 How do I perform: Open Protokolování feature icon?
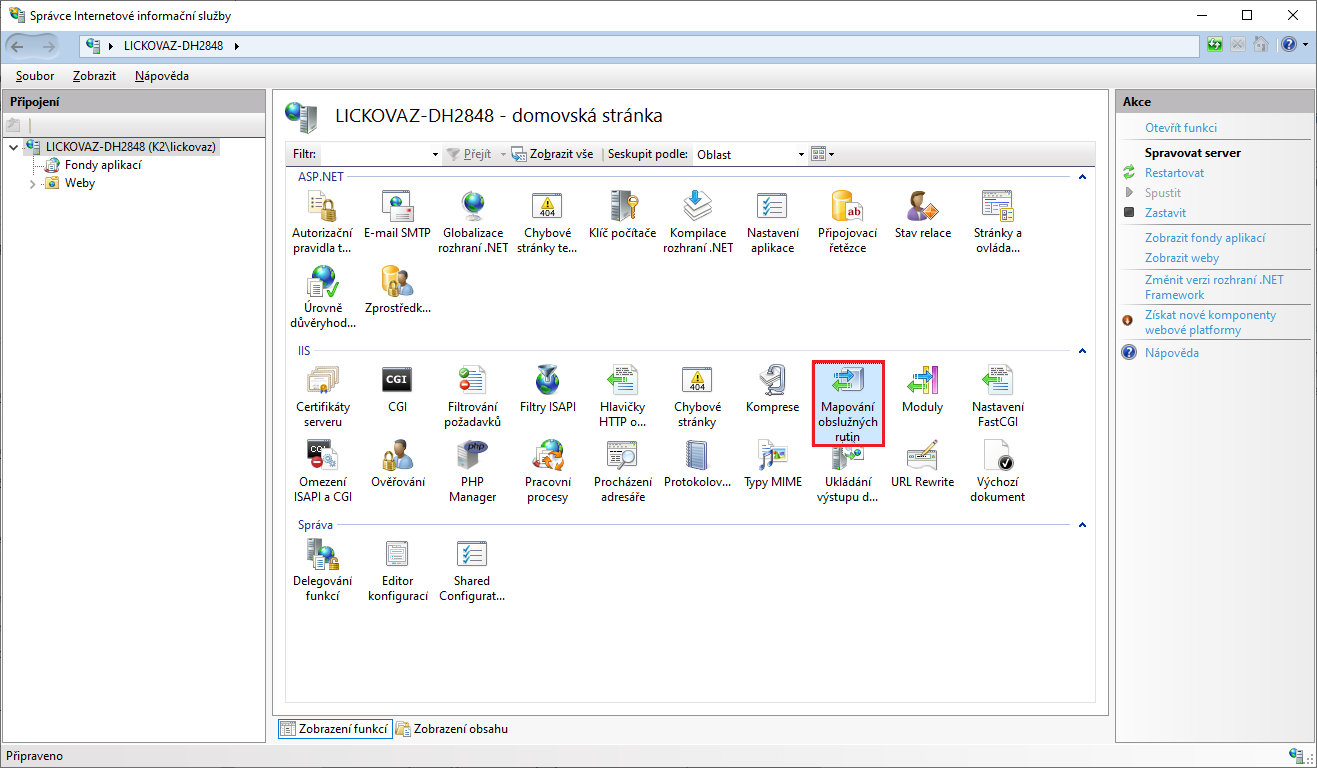tap(697, 464)
